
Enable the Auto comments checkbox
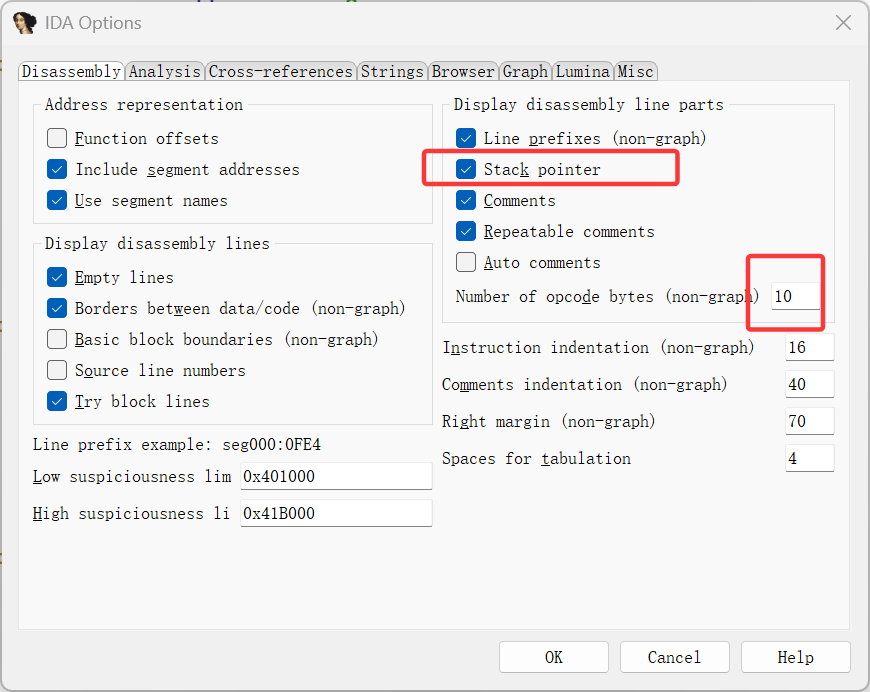coord(466,262)
